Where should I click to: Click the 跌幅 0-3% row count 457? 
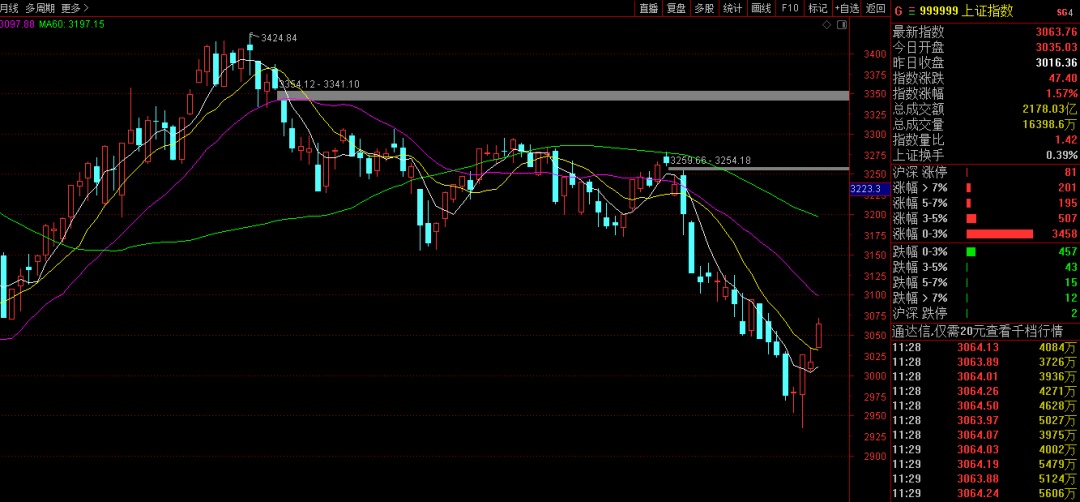(1067, 251)
